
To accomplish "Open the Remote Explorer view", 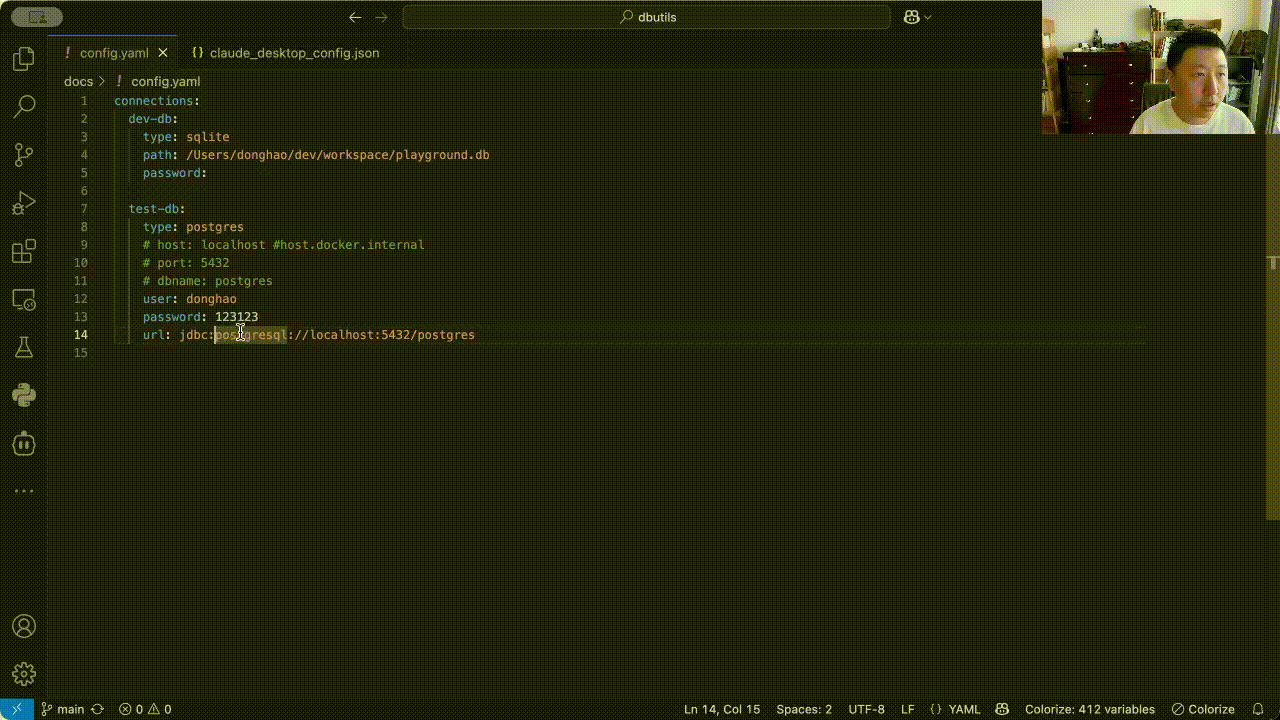I will click(24, 299).
